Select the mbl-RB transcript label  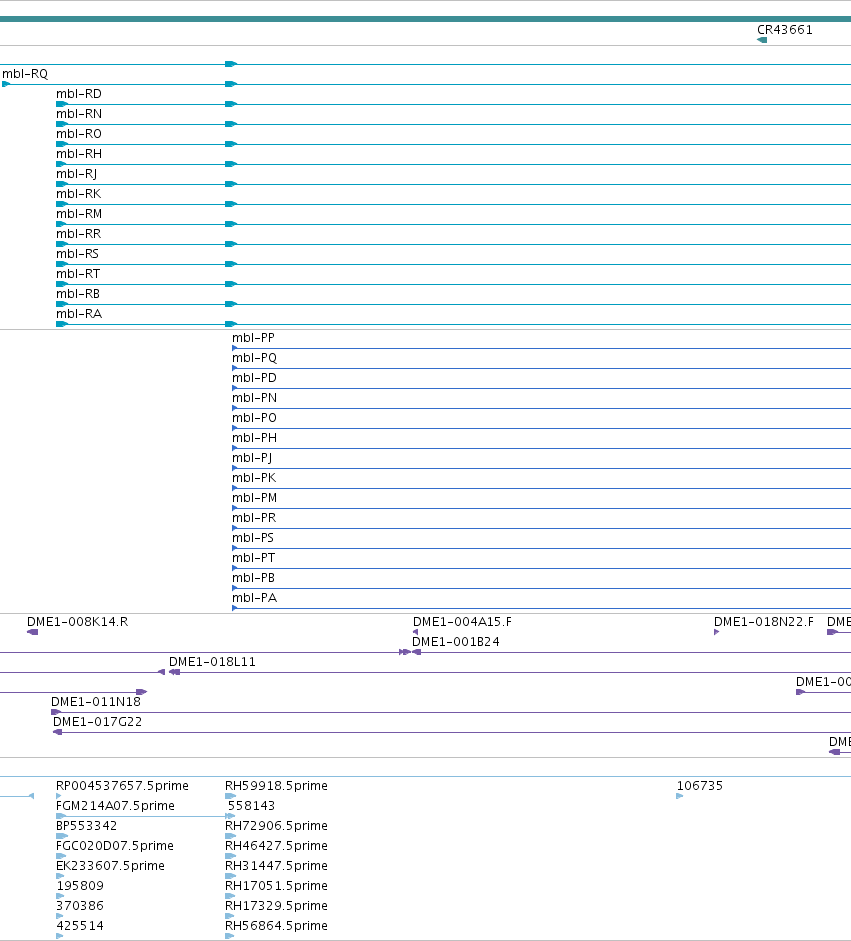pos(78,294)
